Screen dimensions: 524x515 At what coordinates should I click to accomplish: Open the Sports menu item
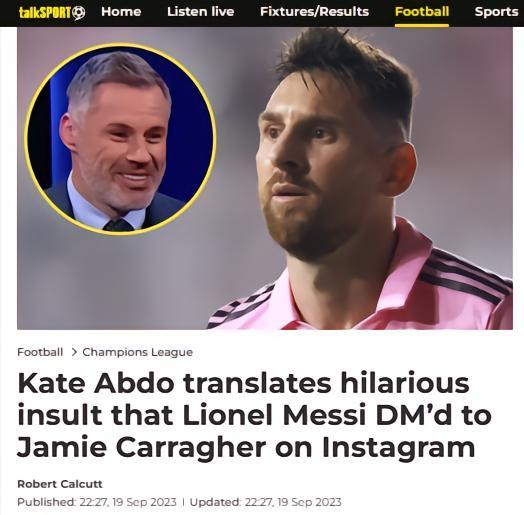496,12
